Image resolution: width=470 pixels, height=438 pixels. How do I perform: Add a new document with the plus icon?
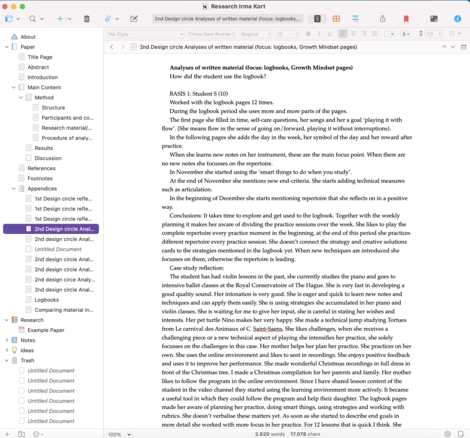pos(60,19)
